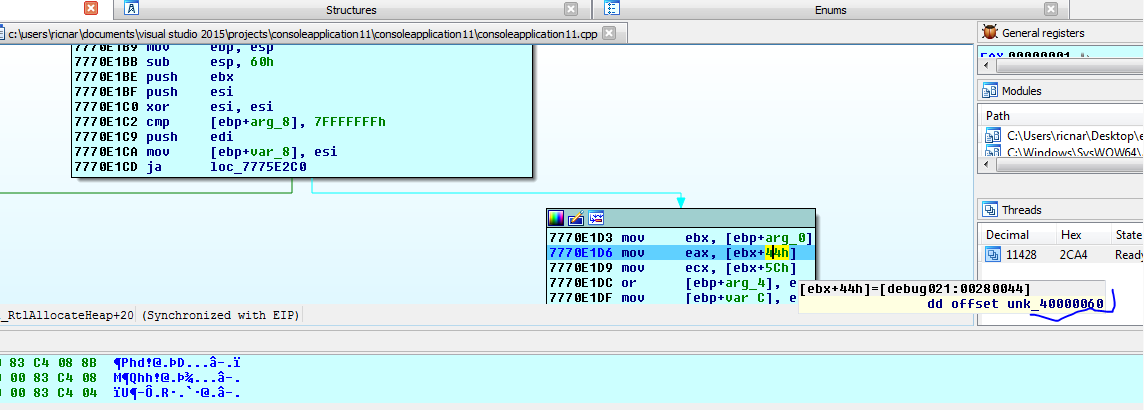Close the consoleapplication11.cpp tab

pyautogui.click(x=607, y=34)
